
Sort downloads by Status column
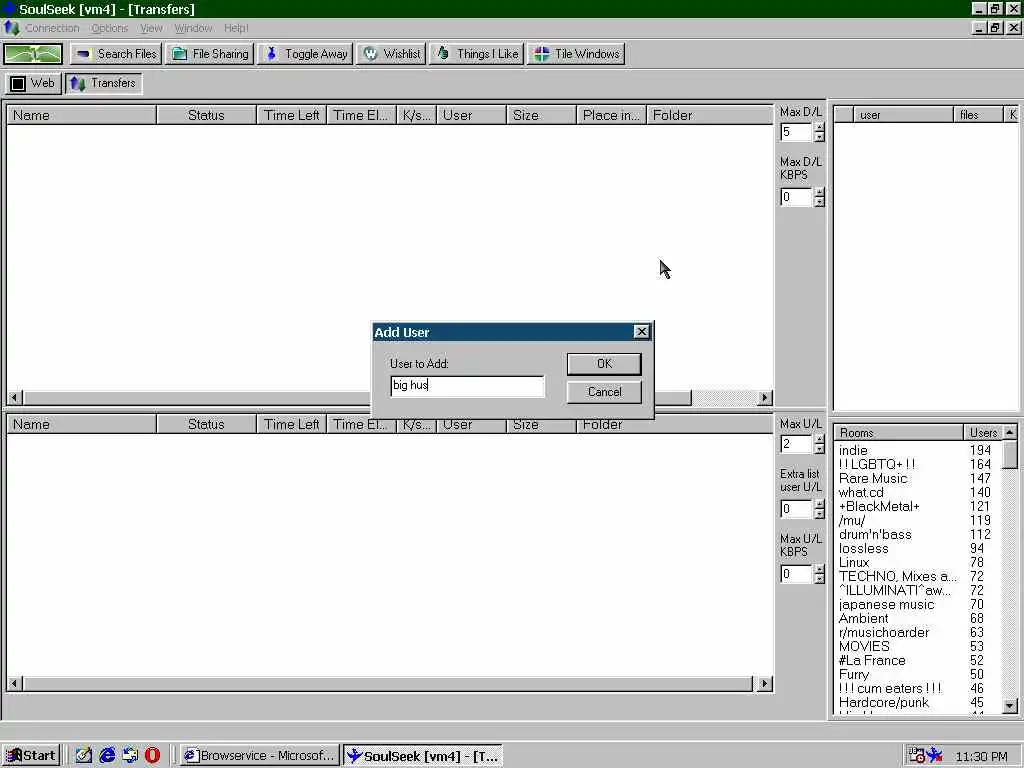[206, 115]
